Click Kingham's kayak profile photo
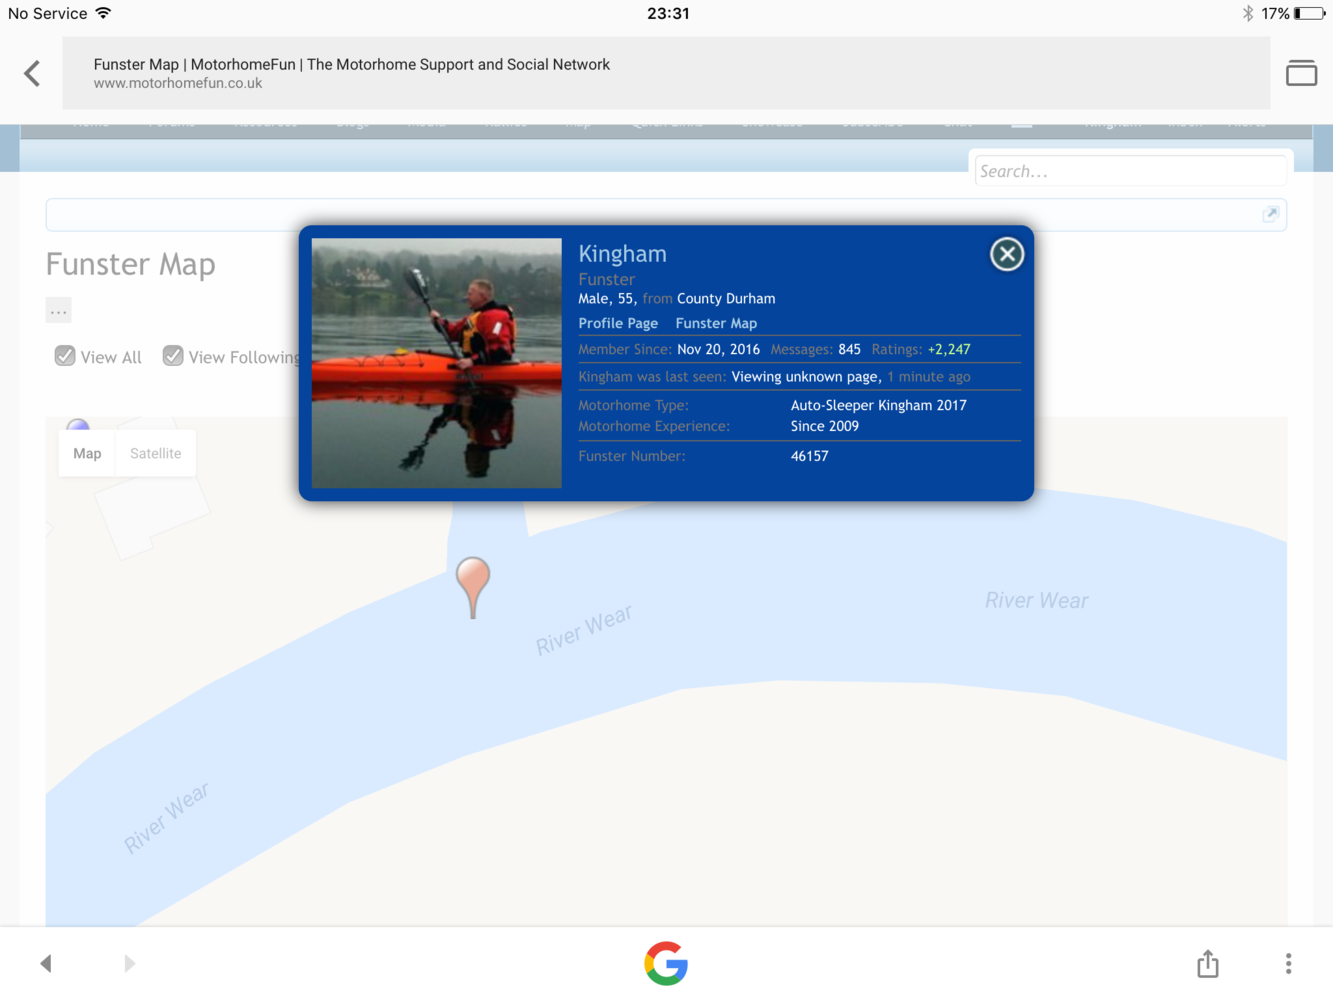This screenshot has height=1000, width=1333. [x=437, y=363]
